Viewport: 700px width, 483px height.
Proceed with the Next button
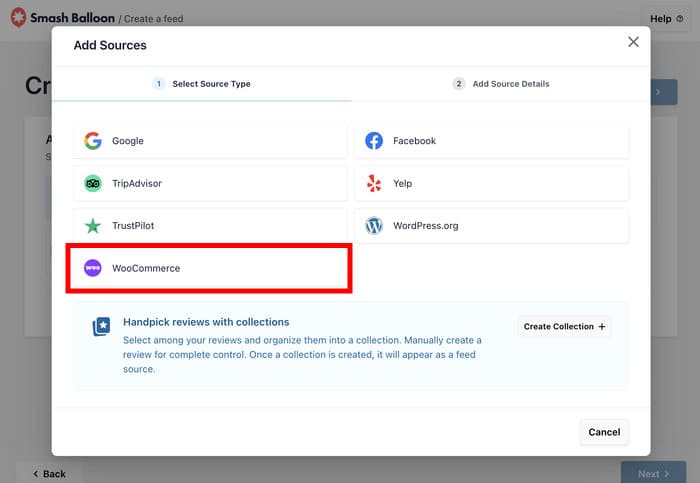pyautogui.click(x=653, y=473)
